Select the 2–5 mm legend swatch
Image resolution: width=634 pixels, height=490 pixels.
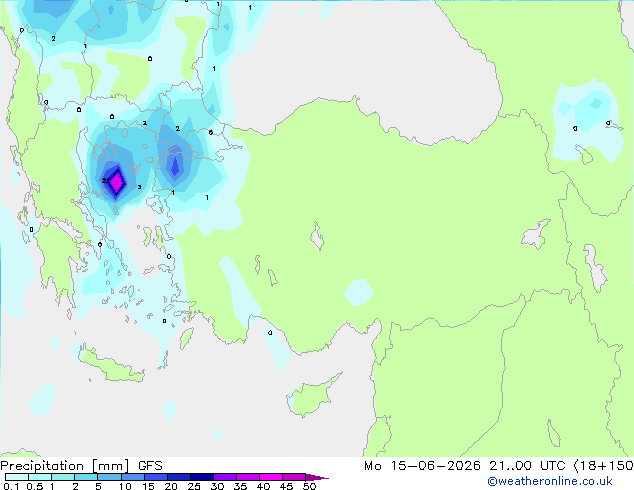pos(86,477)
